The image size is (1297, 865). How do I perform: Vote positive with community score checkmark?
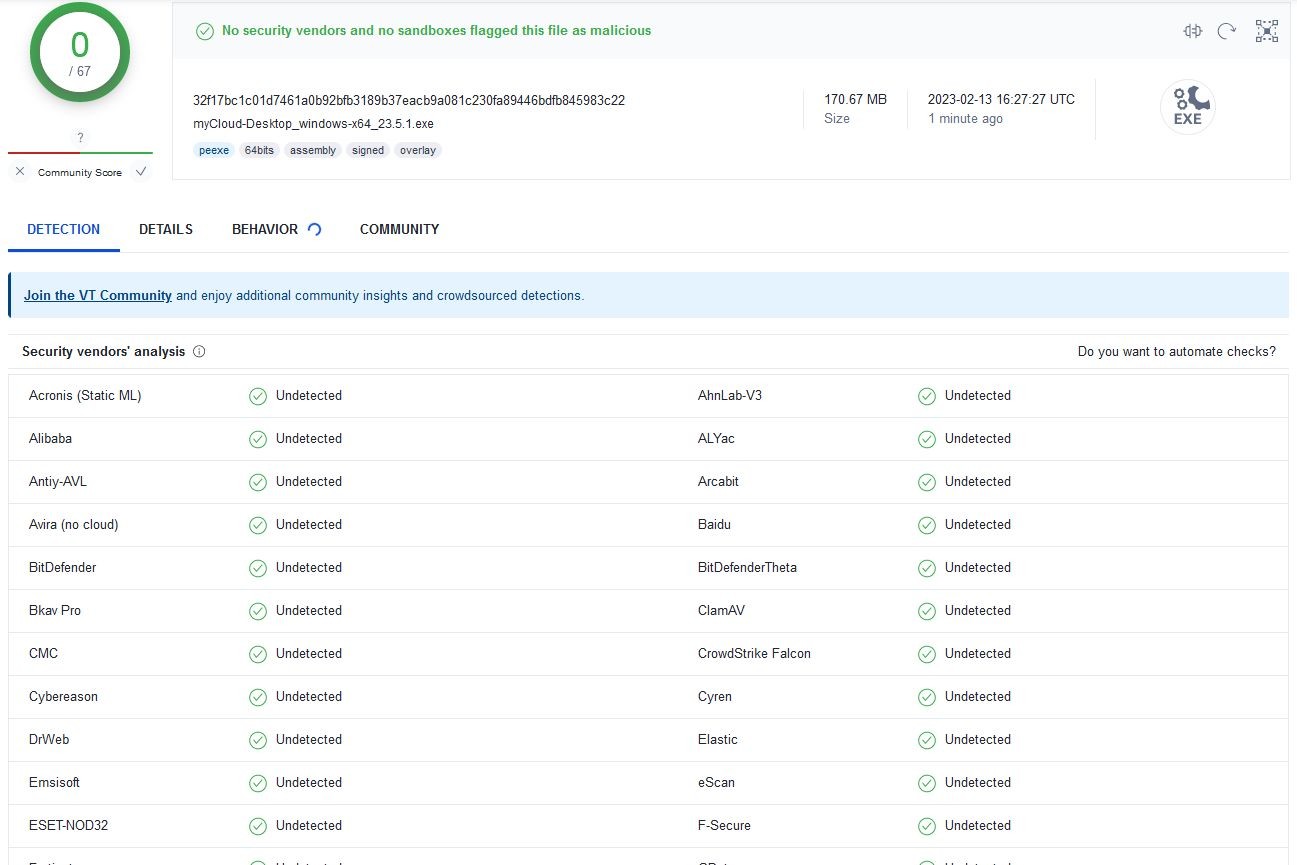pos(141,172)
